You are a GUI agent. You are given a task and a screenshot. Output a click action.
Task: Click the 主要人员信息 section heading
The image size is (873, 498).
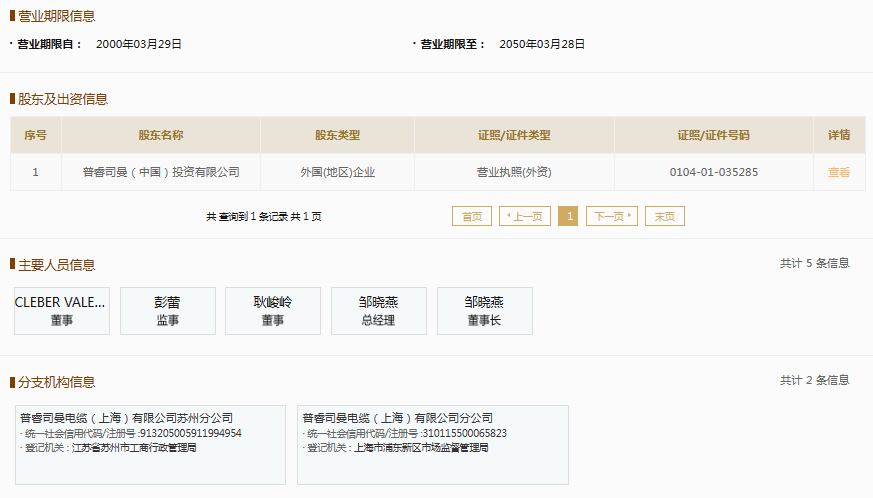(57, 265)
